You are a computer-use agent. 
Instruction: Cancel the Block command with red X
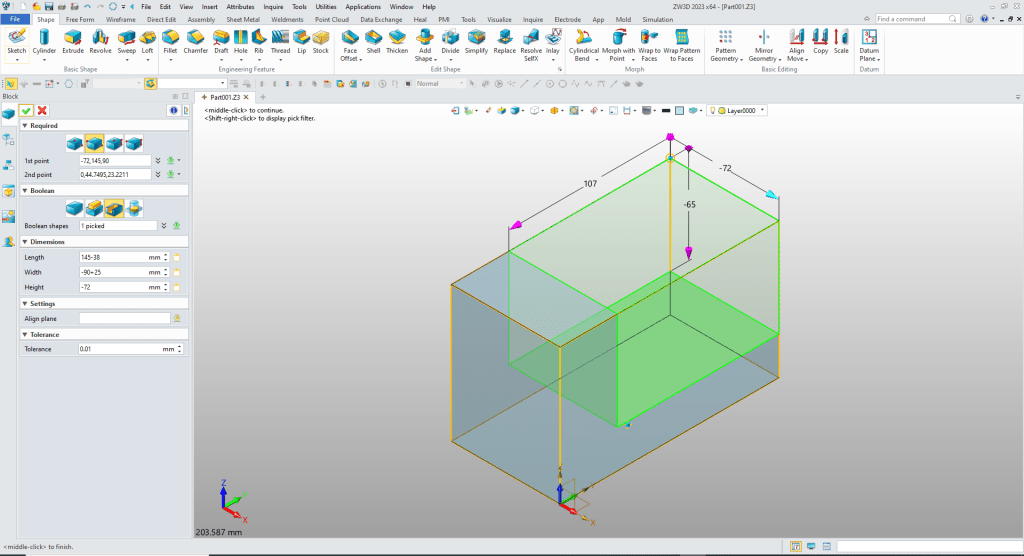[42, 110]
